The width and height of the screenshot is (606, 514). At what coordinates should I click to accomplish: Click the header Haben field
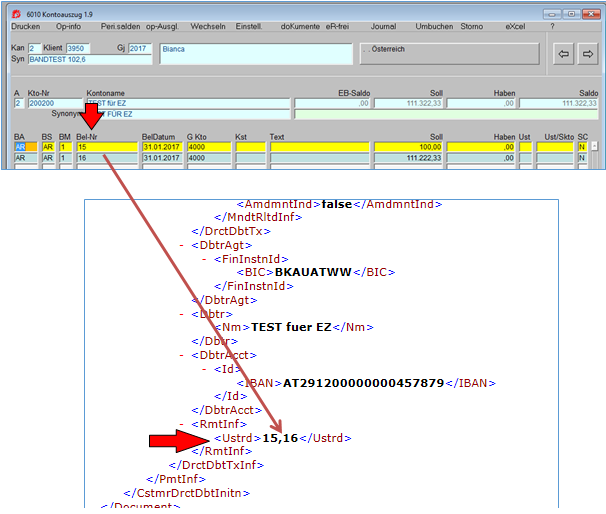coord(481,103)
